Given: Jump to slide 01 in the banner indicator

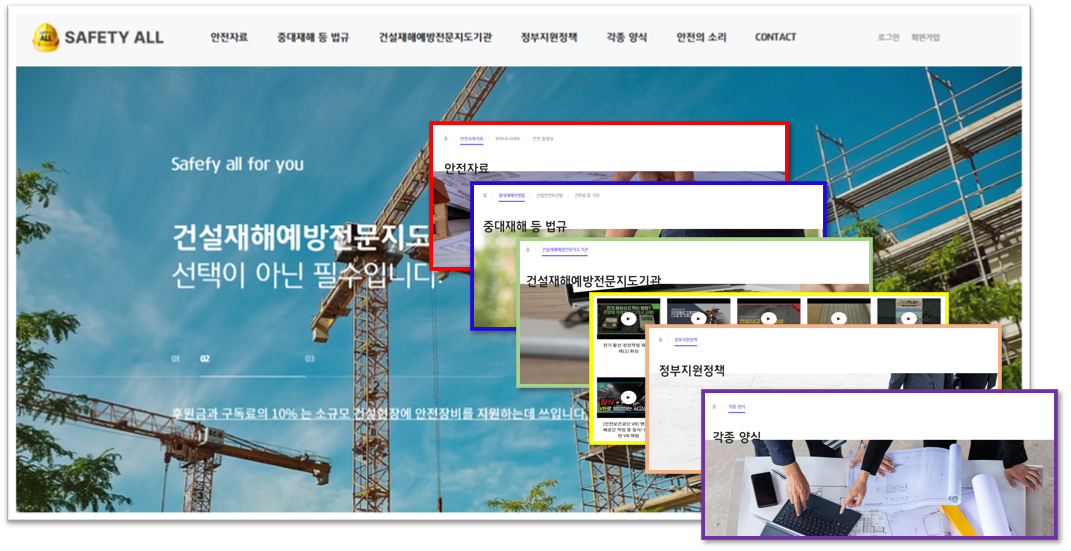Looking at the screenshot, I should (176, 358).
